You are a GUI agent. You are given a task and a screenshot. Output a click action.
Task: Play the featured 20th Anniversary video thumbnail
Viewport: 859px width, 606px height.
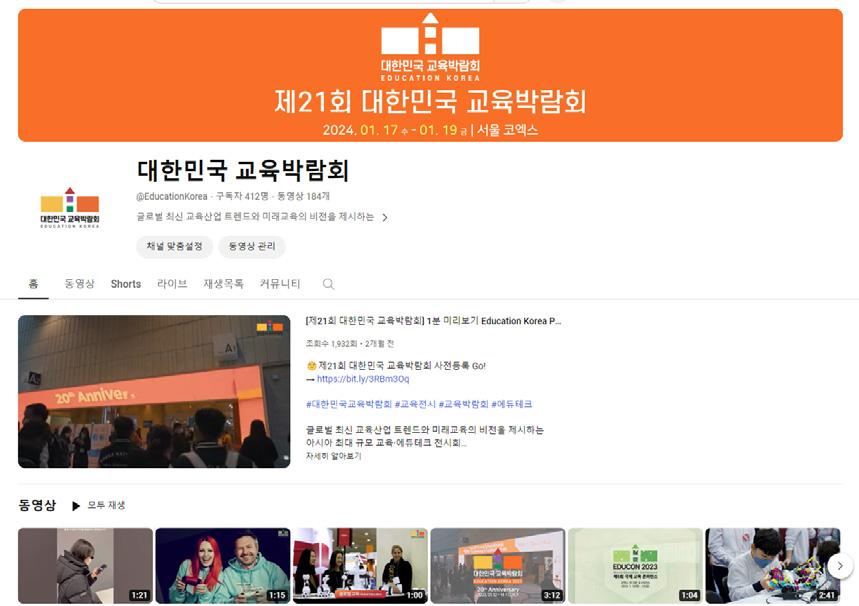click(x=154, y=391)
